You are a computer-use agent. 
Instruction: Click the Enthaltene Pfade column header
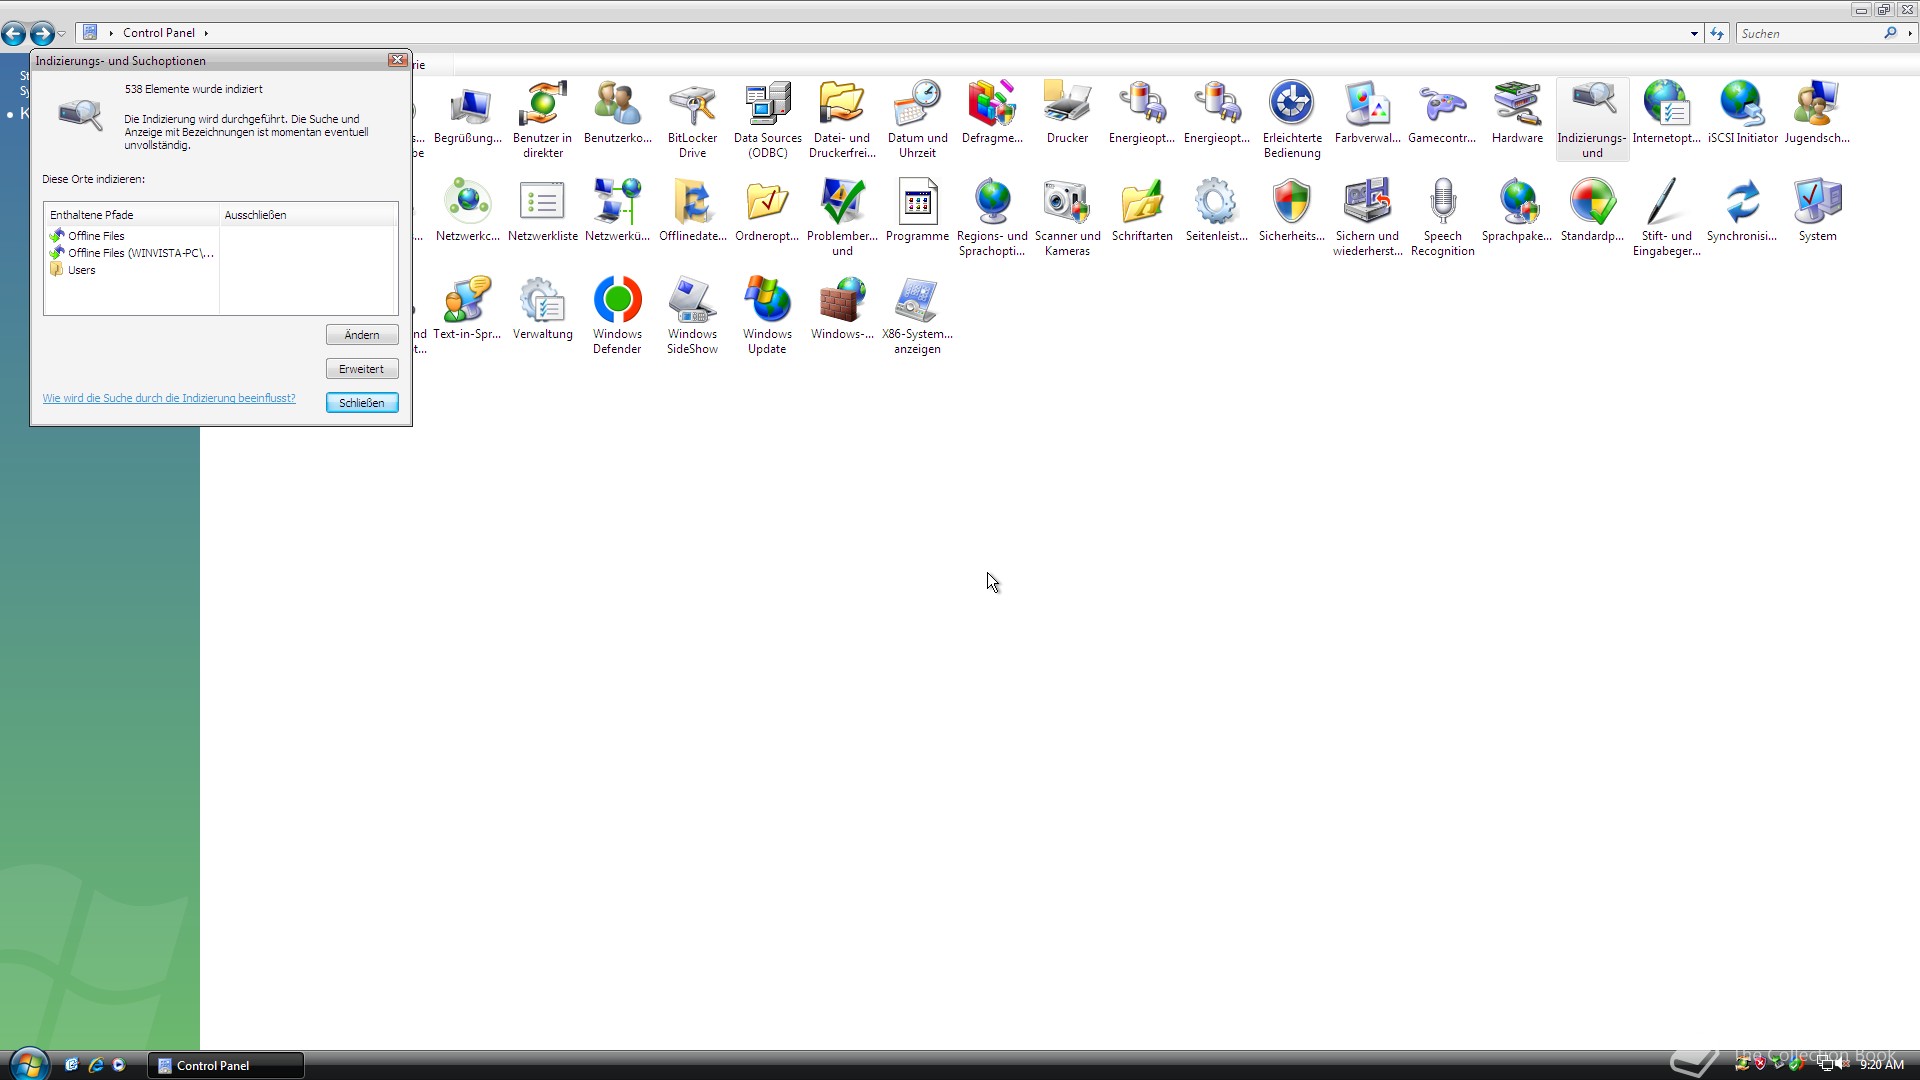click(x=132, y=215)
